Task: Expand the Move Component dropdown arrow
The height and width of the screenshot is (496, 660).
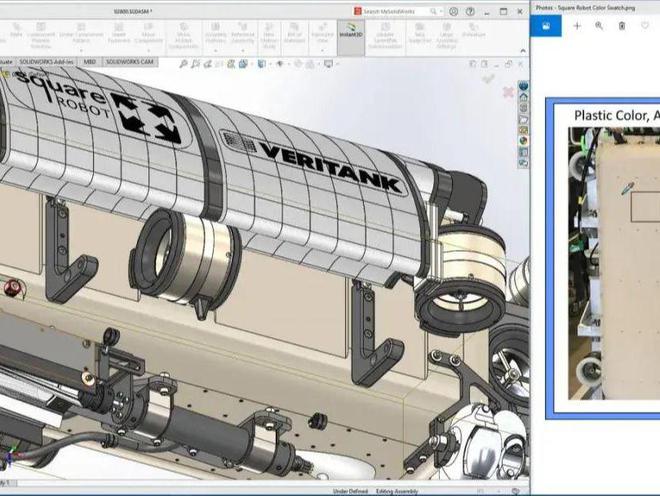Action: click(x=148, y=51)
